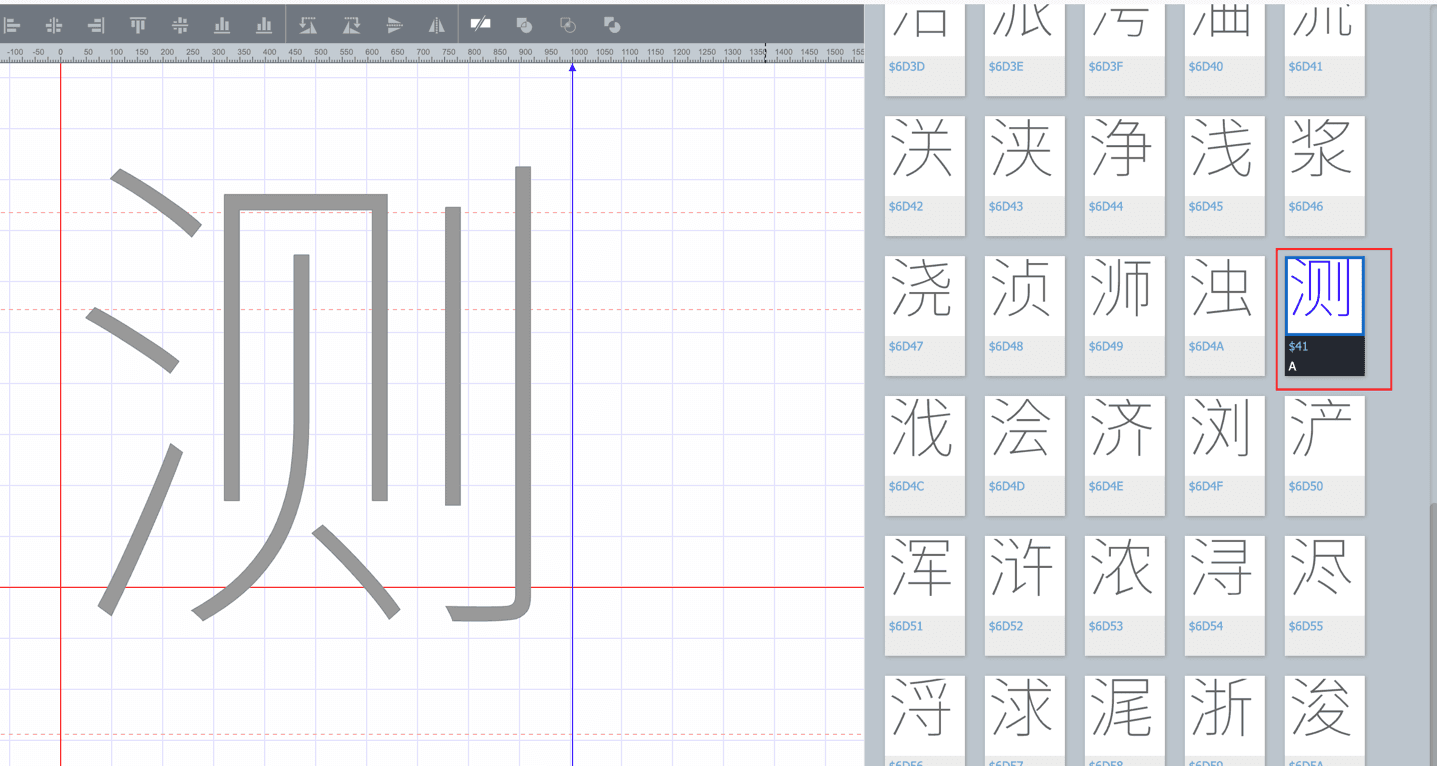Rotate the contour counter-clockwise
Viewport: 1437px width, 766px height.
coord(309,25)
